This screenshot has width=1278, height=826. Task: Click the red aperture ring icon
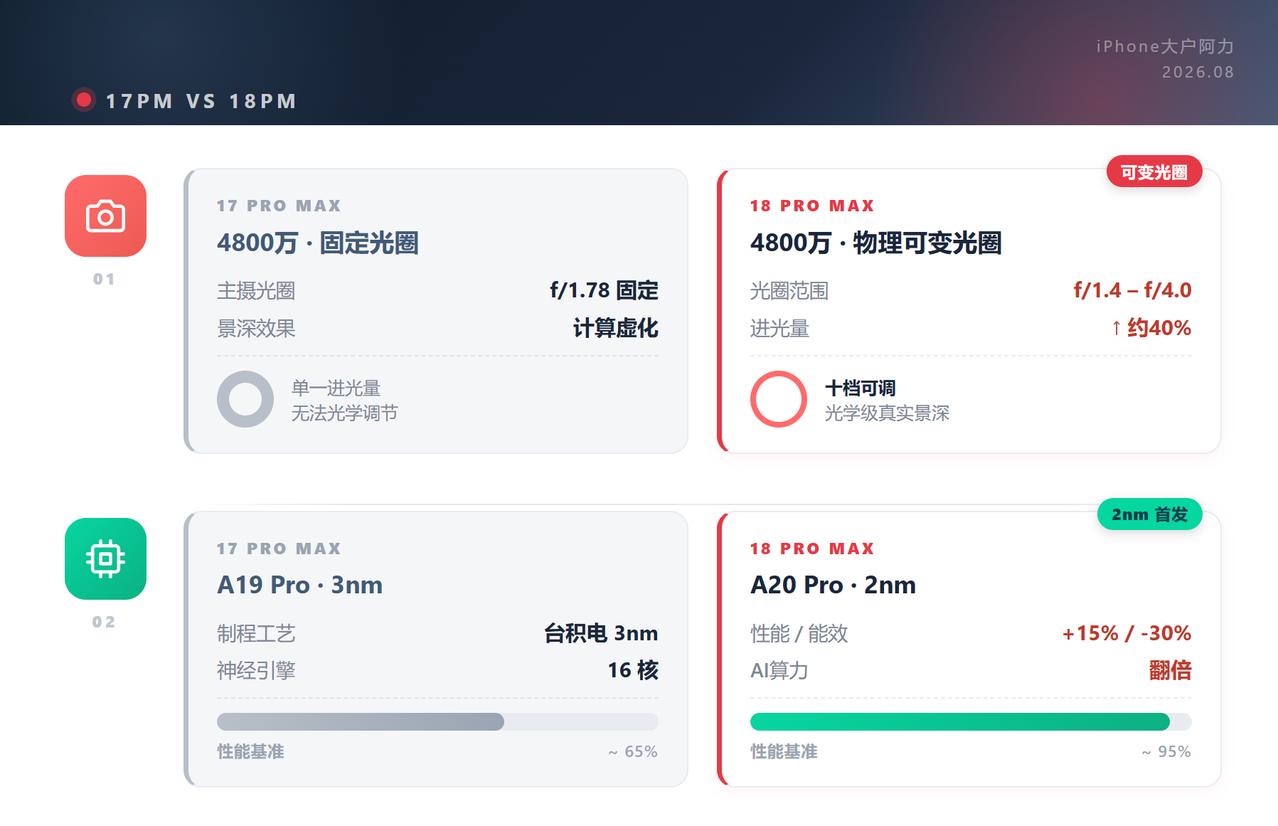(778, 399)
